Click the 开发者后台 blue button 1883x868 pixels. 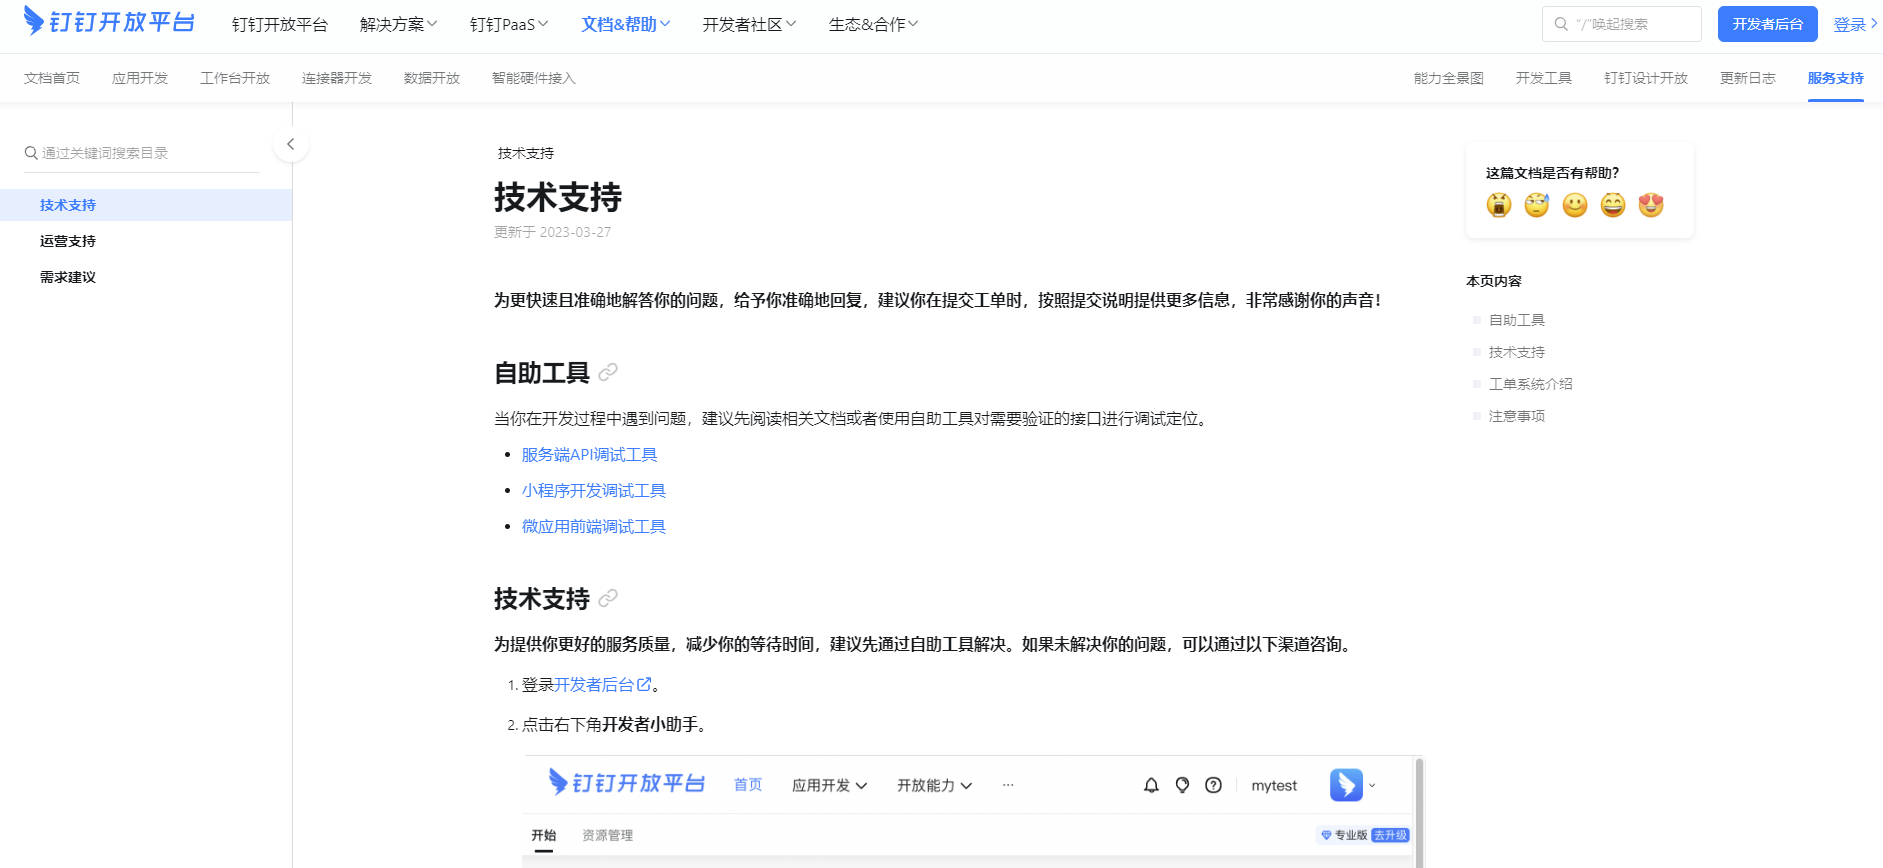point(1768,24)
